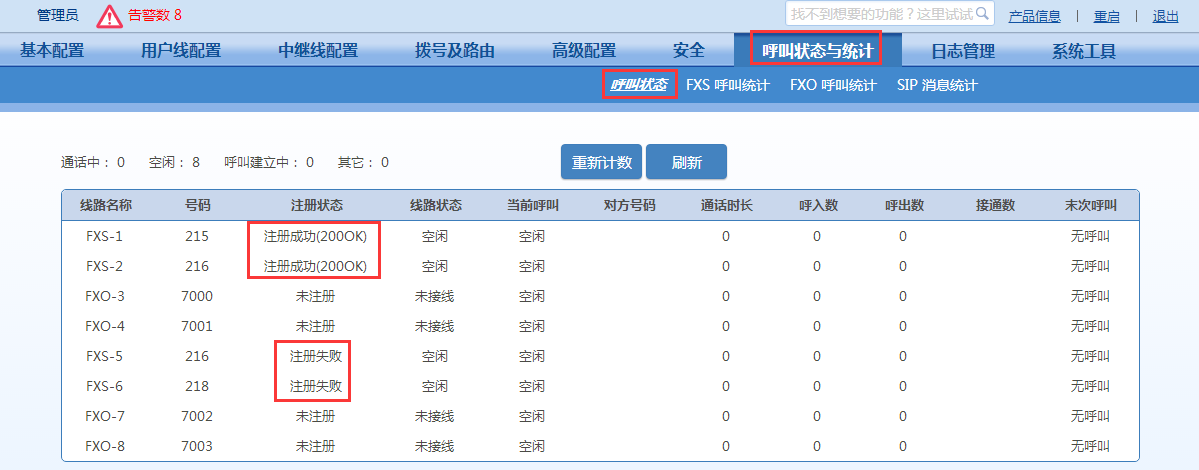Select the 安全 menu item
This screenshot has width=1199, height=470.
[x=689, y=51]
